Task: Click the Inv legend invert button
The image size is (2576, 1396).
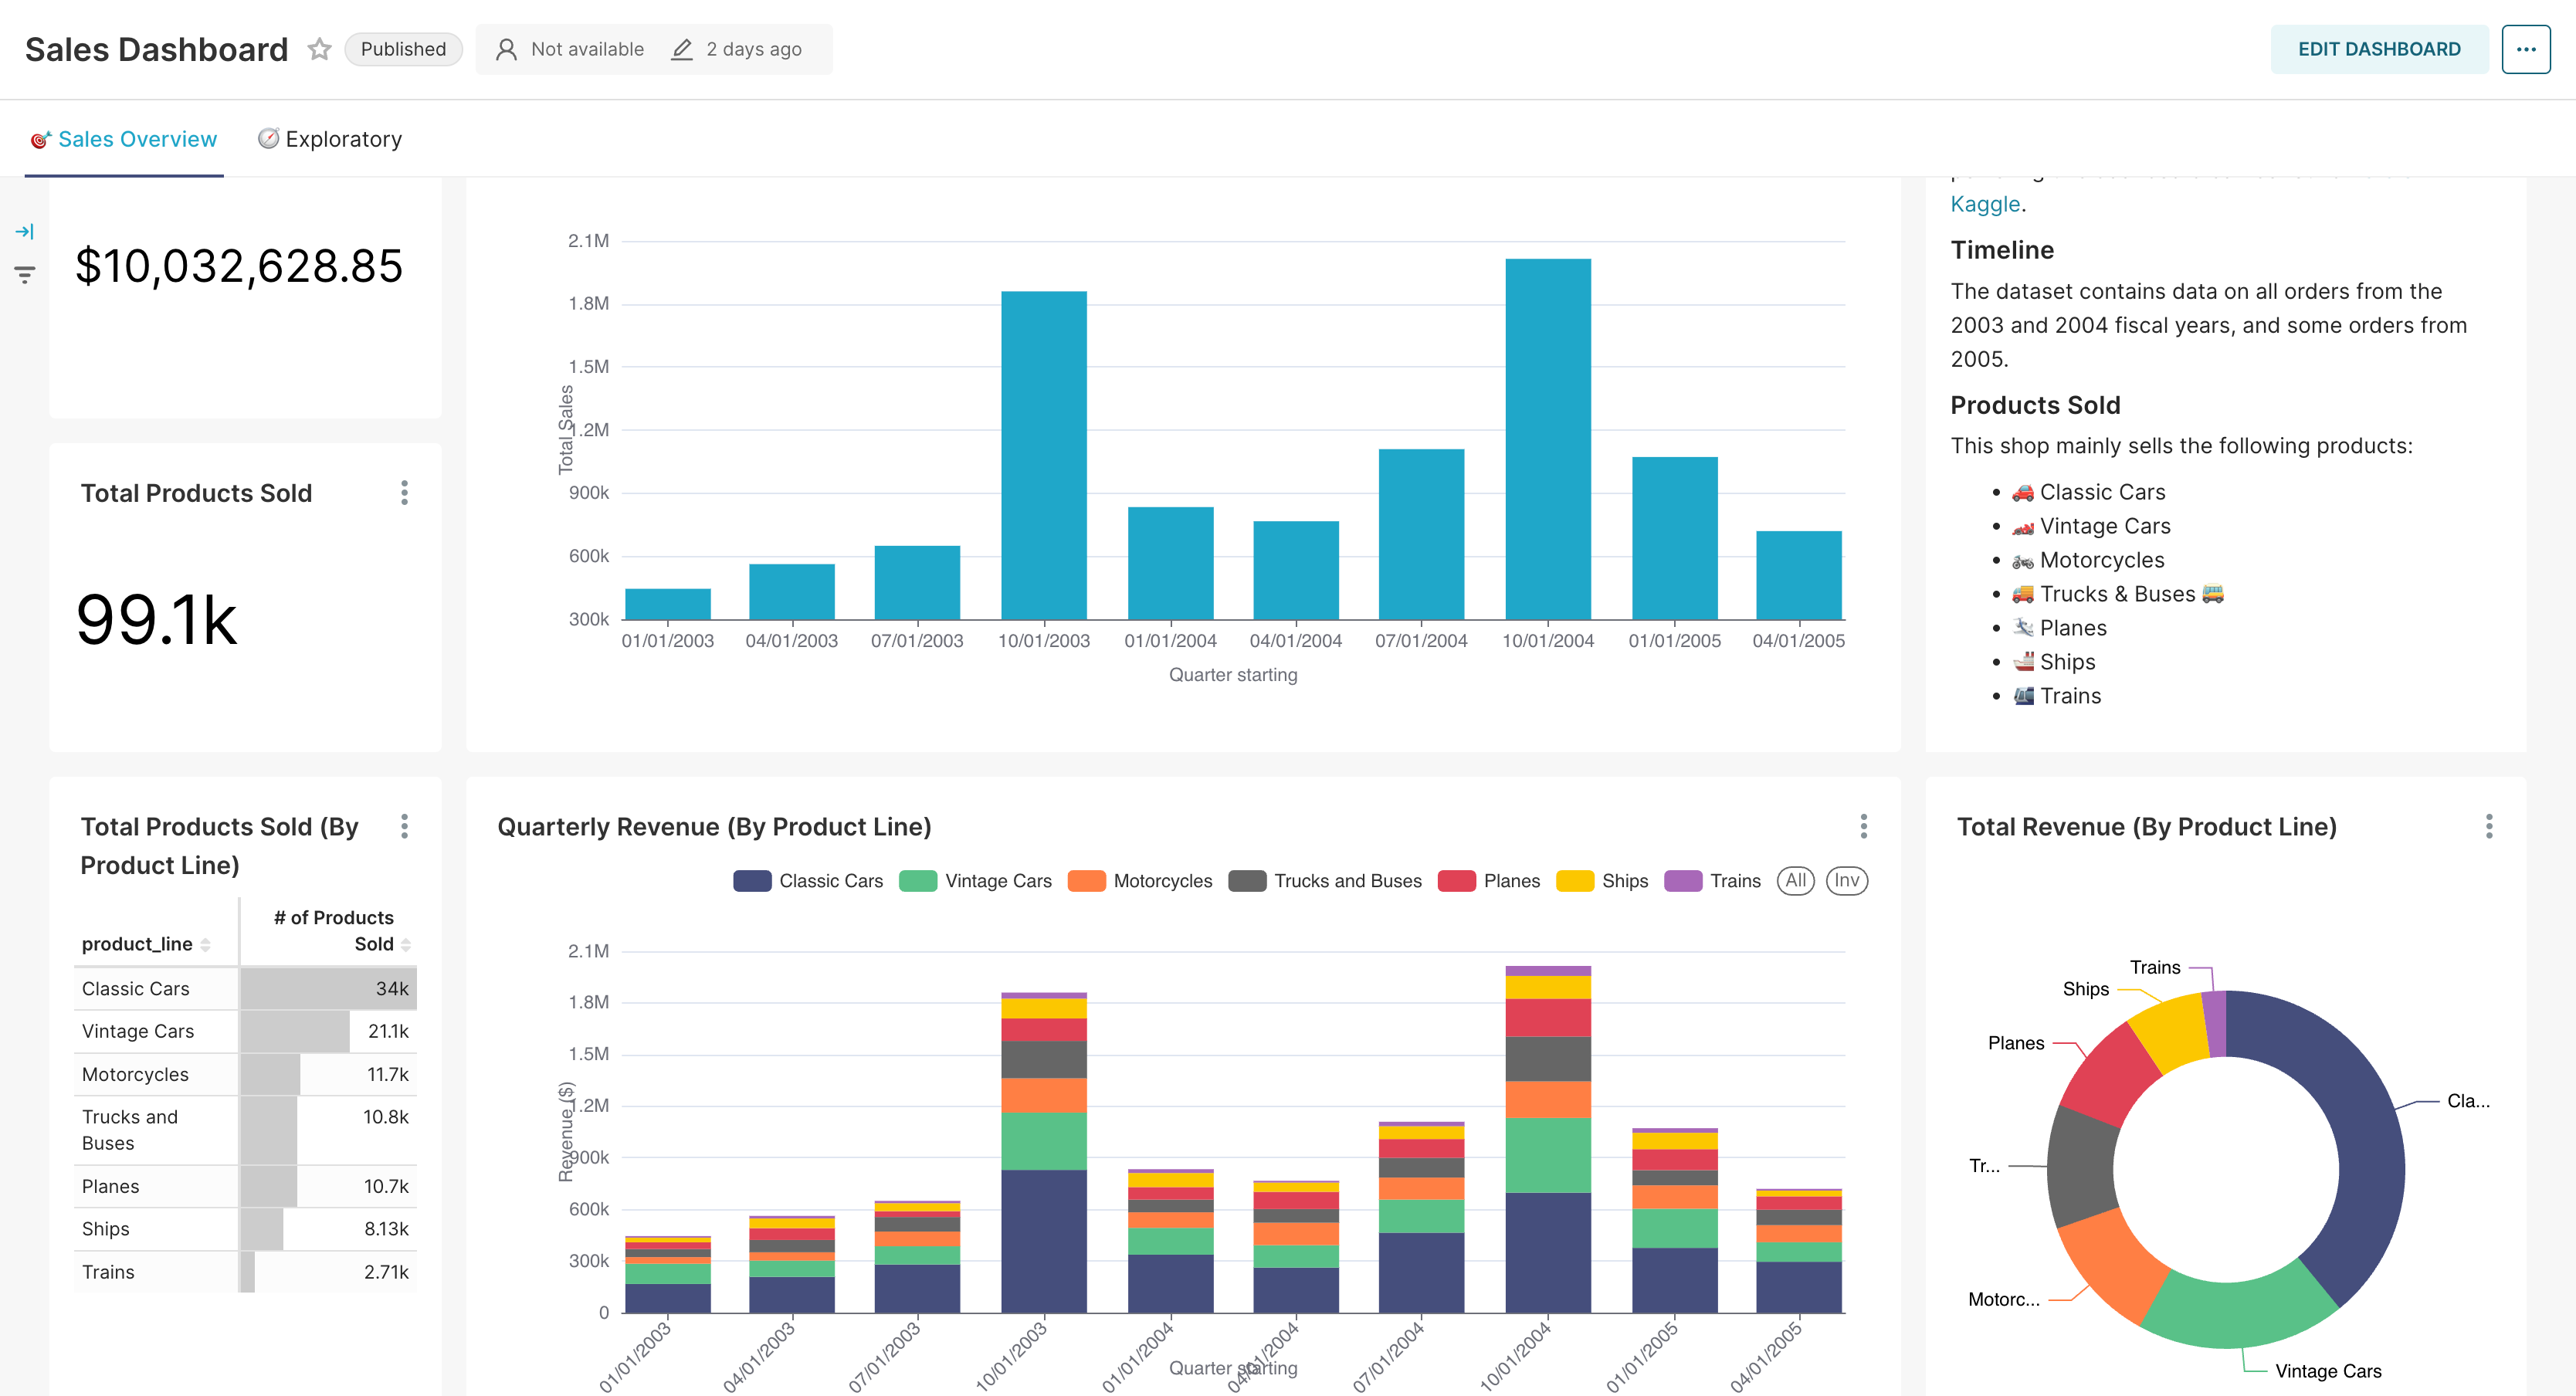Action: coord(1846,881)
